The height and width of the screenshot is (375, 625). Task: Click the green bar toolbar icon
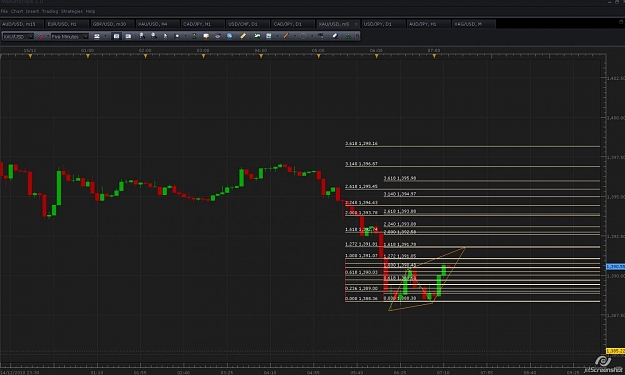(x=194, y=36)
